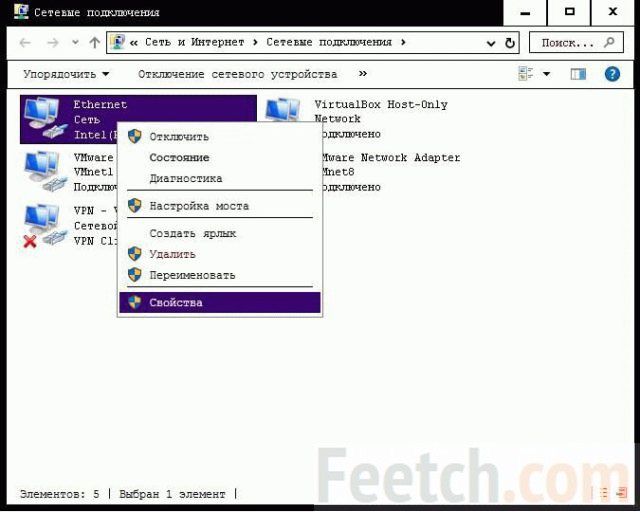640x512 pixels.
Task: Click the 'Ethernet' connection name
Action: coord(100,105)
